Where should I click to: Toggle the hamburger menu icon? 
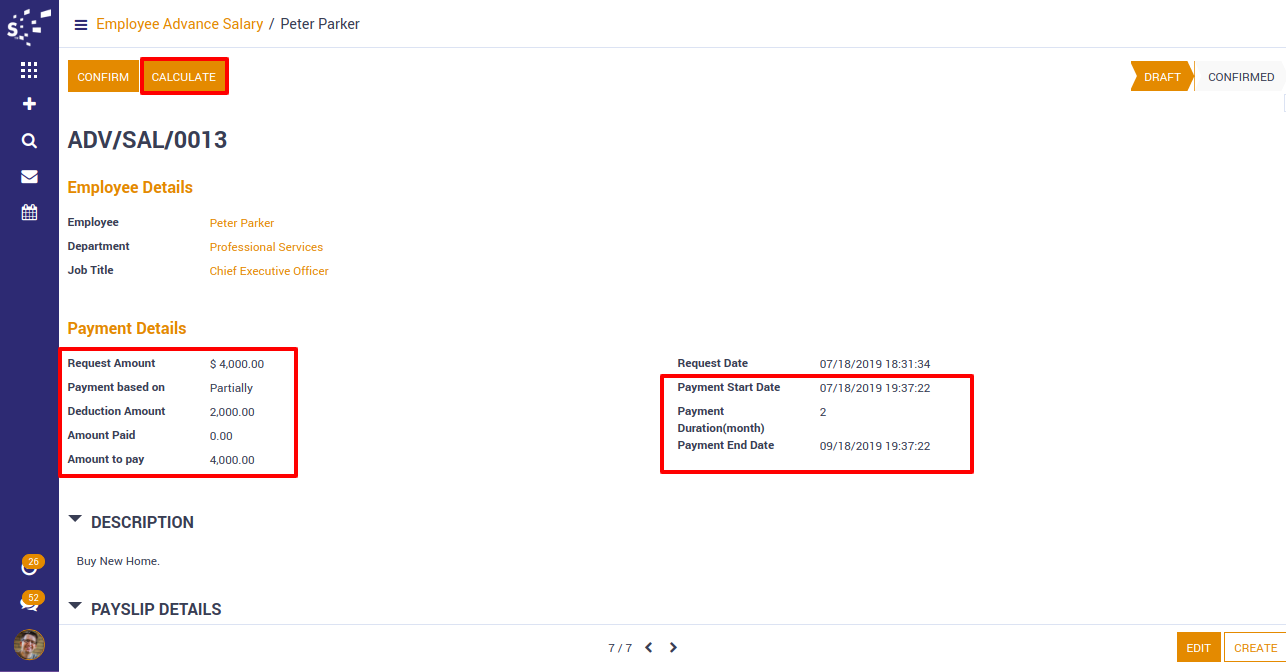coord(81,25)
